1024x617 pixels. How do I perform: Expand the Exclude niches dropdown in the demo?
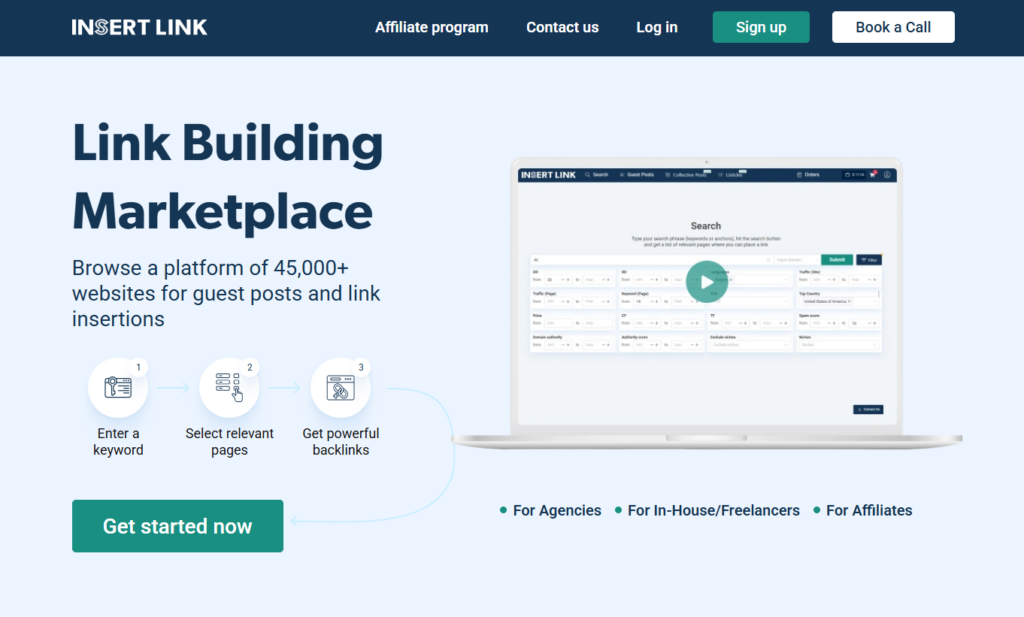click(749, 345)
